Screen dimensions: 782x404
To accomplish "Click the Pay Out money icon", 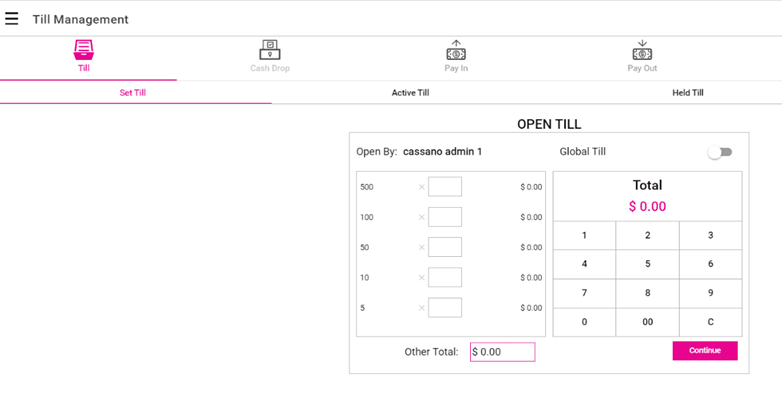I will pyautogui.click(x=642, y=50).
